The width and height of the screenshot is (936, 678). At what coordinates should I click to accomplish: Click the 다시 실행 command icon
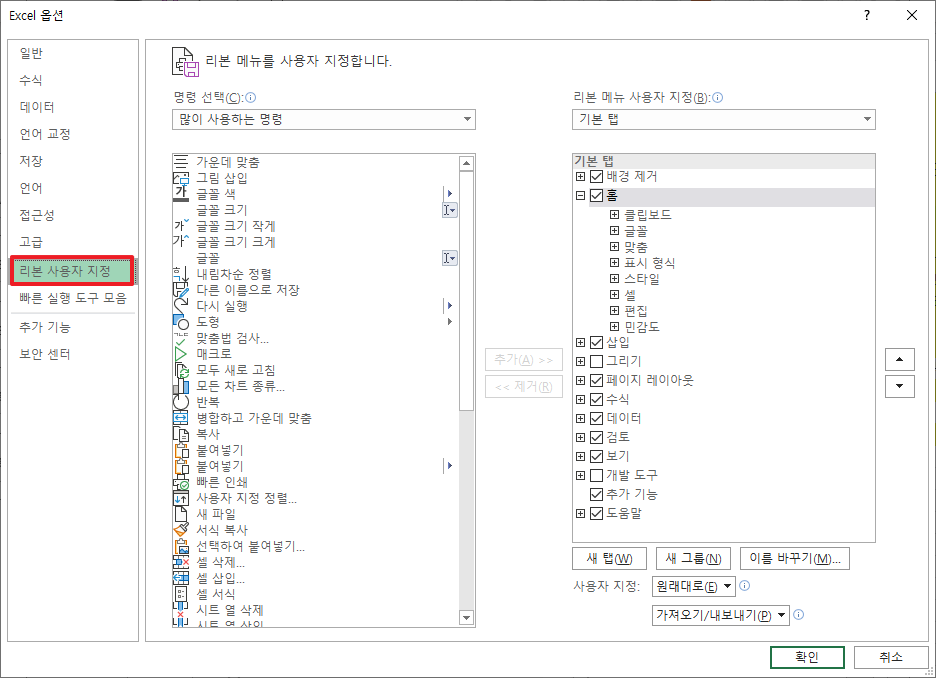[x=181, y=306]
